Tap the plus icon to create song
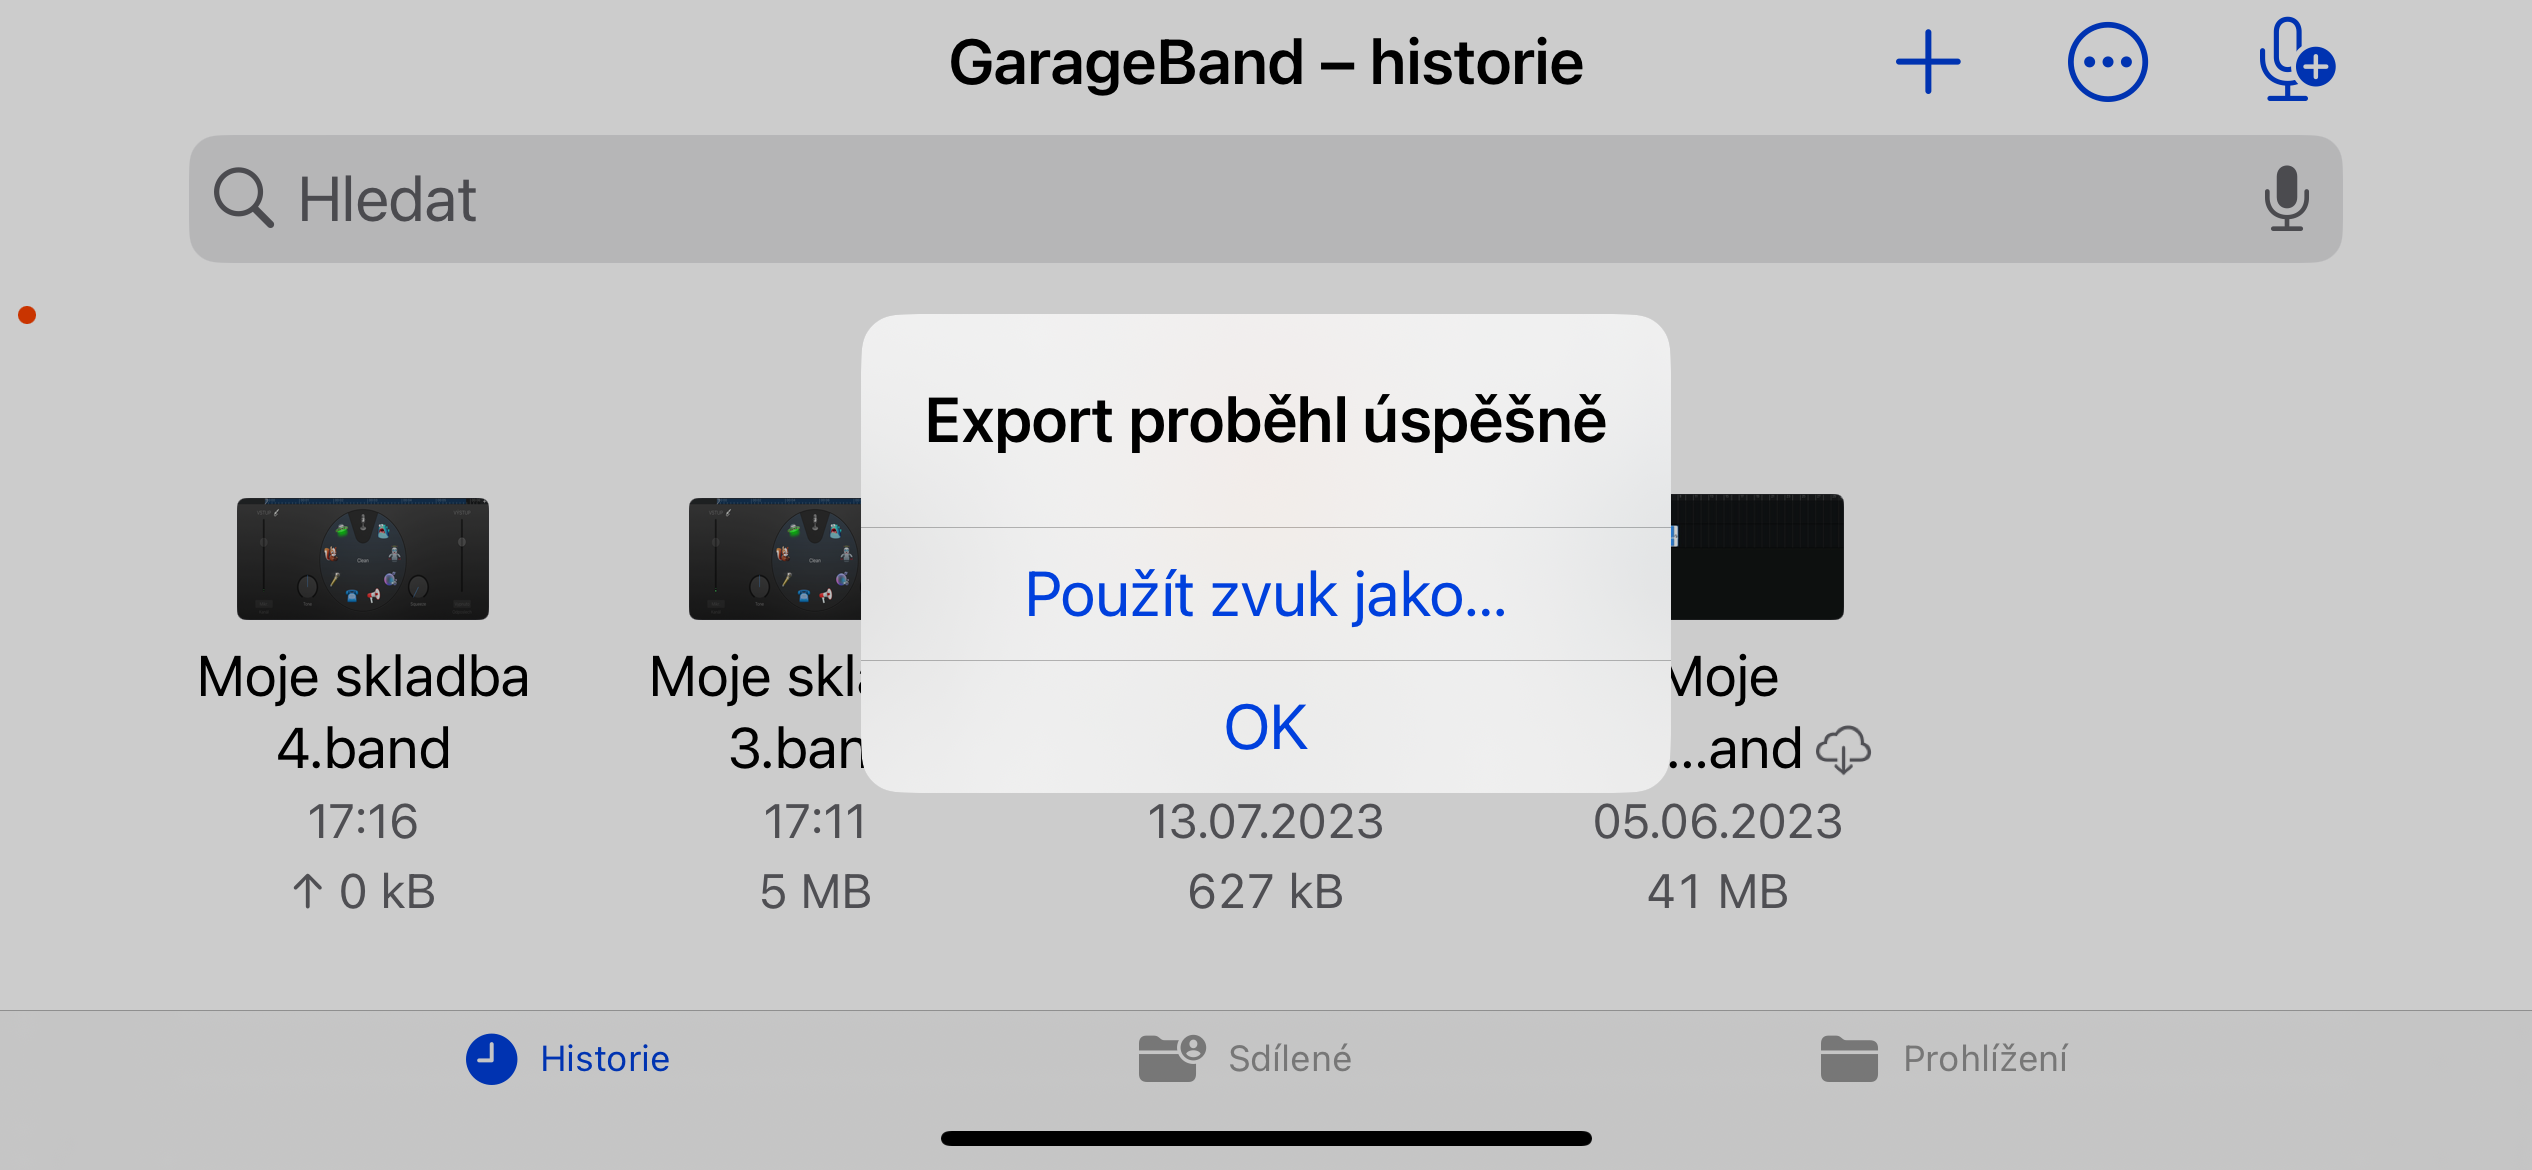The width and height of the screenshot is (2532, 1170). click(x=1928, y=62)
